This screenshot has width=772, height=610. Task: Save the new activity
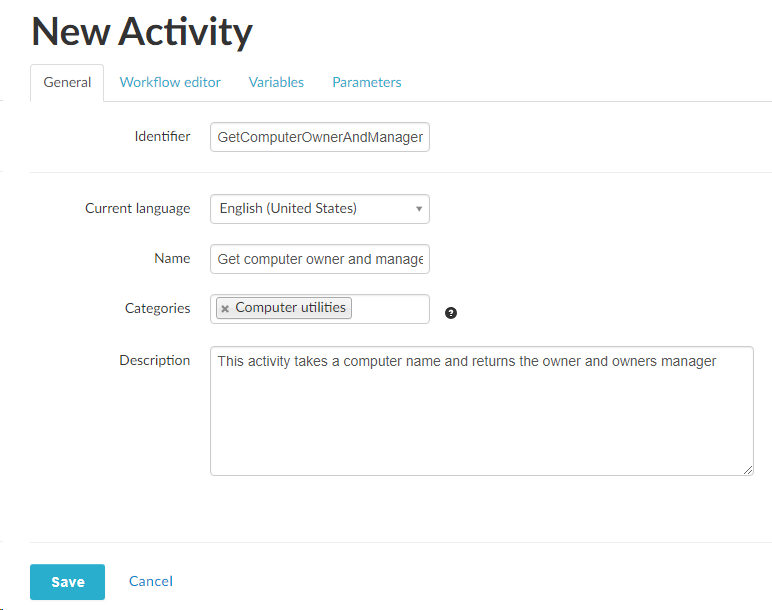tap(68, 582)
